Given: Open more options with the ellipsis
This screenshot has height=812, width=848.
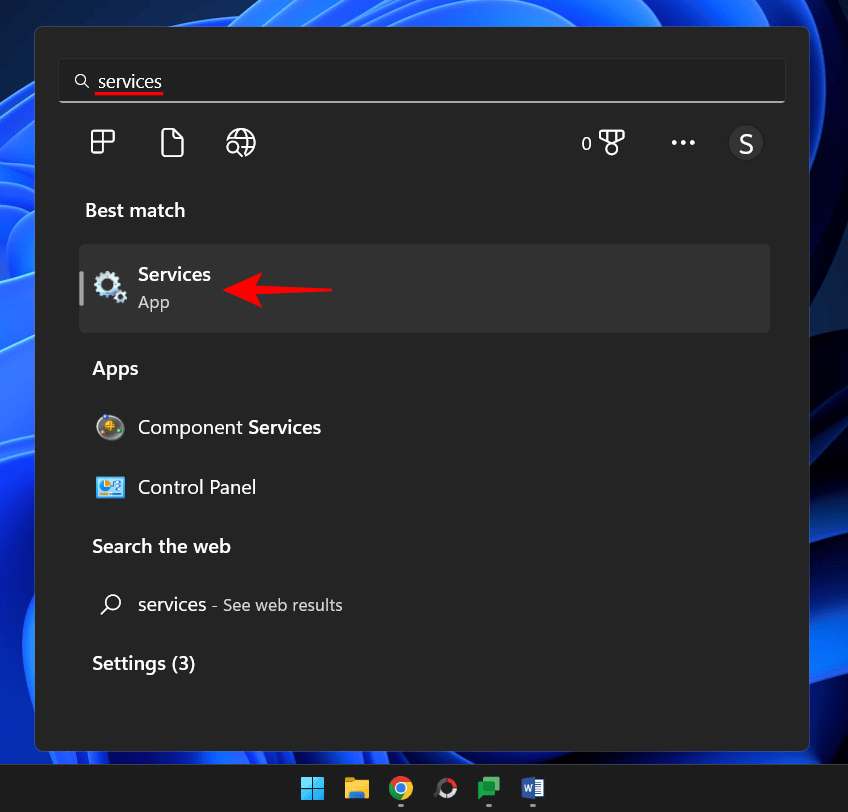Looking at the screenshot, I should click(683, 143).
